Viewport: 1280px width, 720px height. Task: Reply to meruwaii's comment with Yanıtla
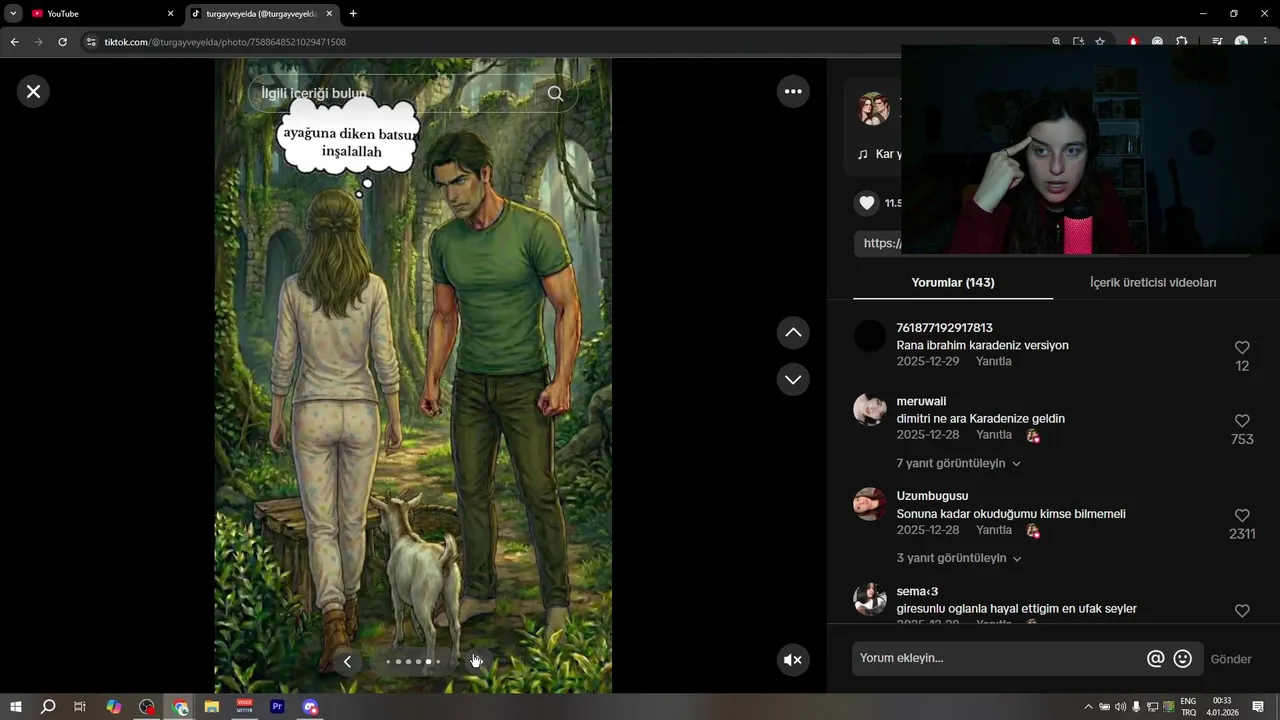(994, 435)
